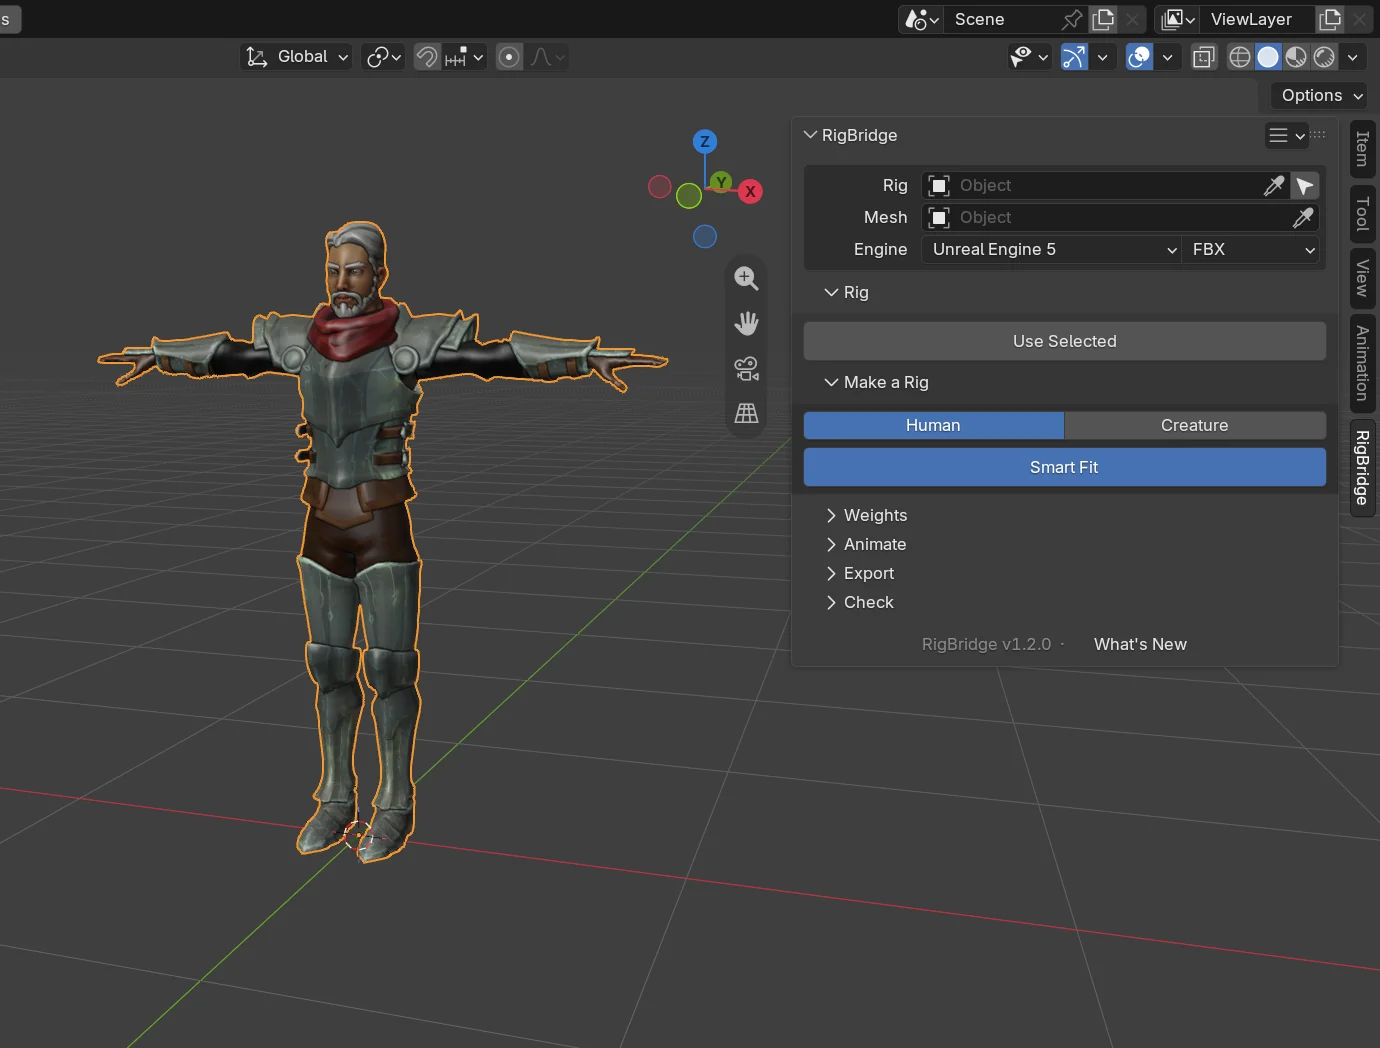Click the red X axis gizmo ball

click(750, 192)
